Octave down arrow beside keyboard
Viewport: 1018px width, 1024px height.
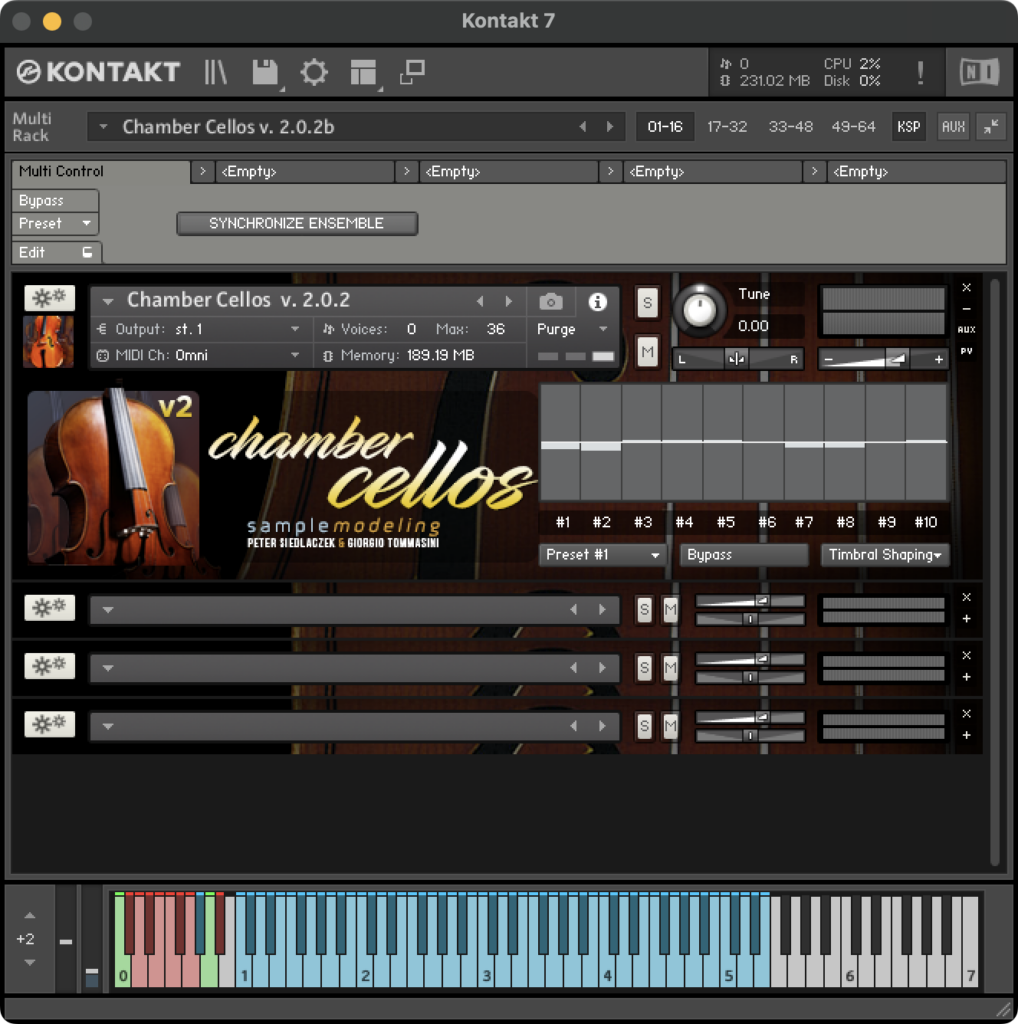tap(29, 962)
